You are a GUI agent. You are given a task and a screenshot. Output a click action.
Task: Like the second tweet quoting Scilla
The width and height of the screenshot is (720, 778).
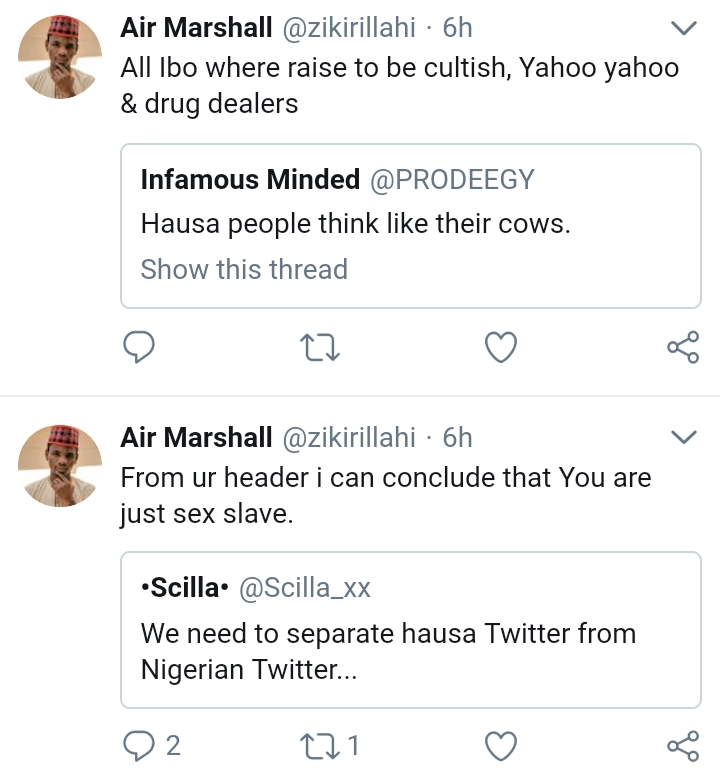pos(500,745)
